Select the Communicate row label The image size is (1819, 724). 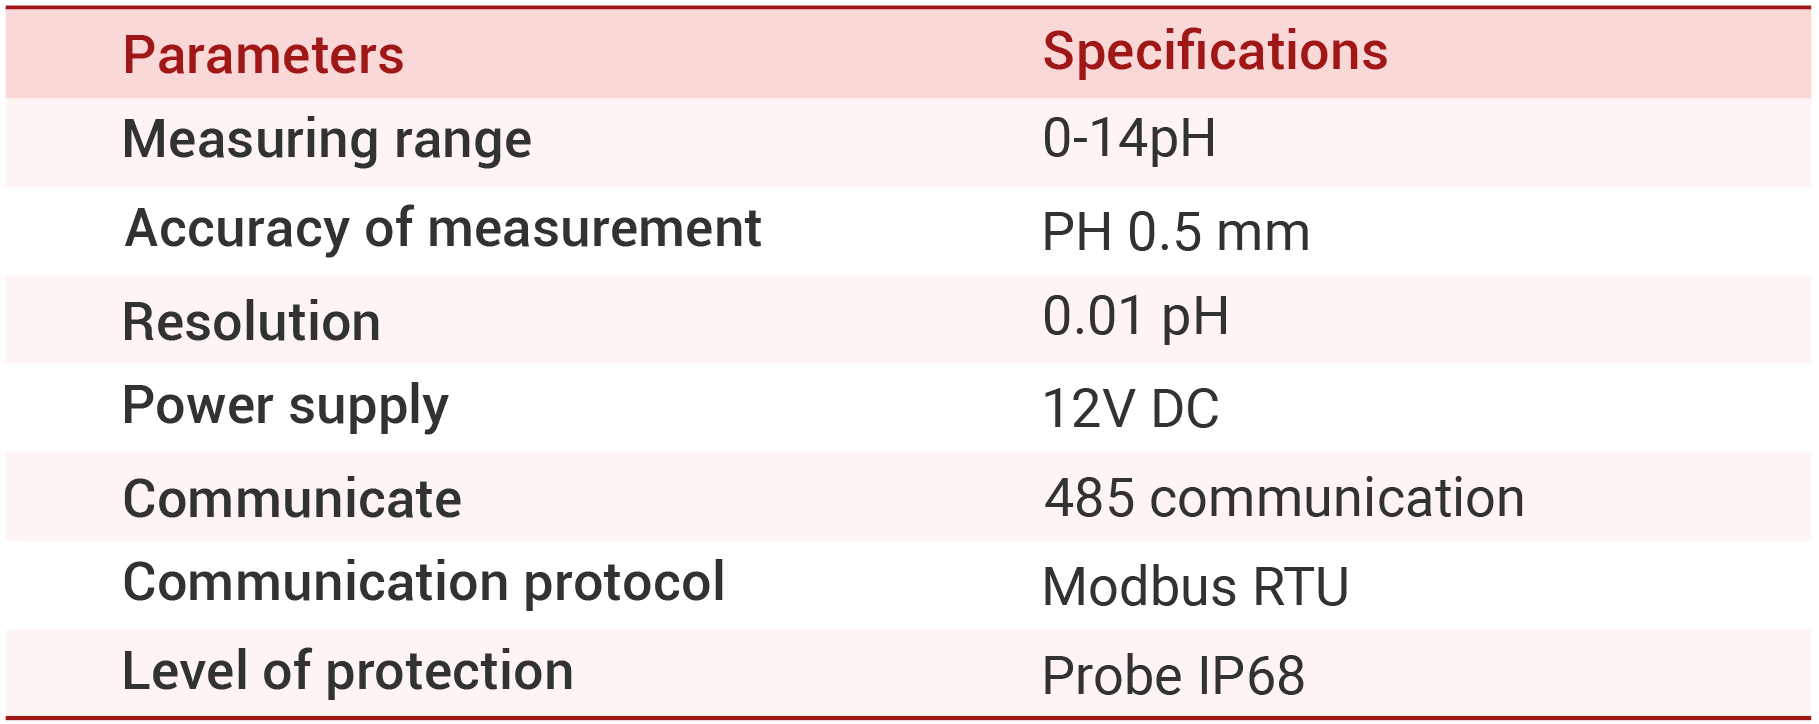(292, 498)
